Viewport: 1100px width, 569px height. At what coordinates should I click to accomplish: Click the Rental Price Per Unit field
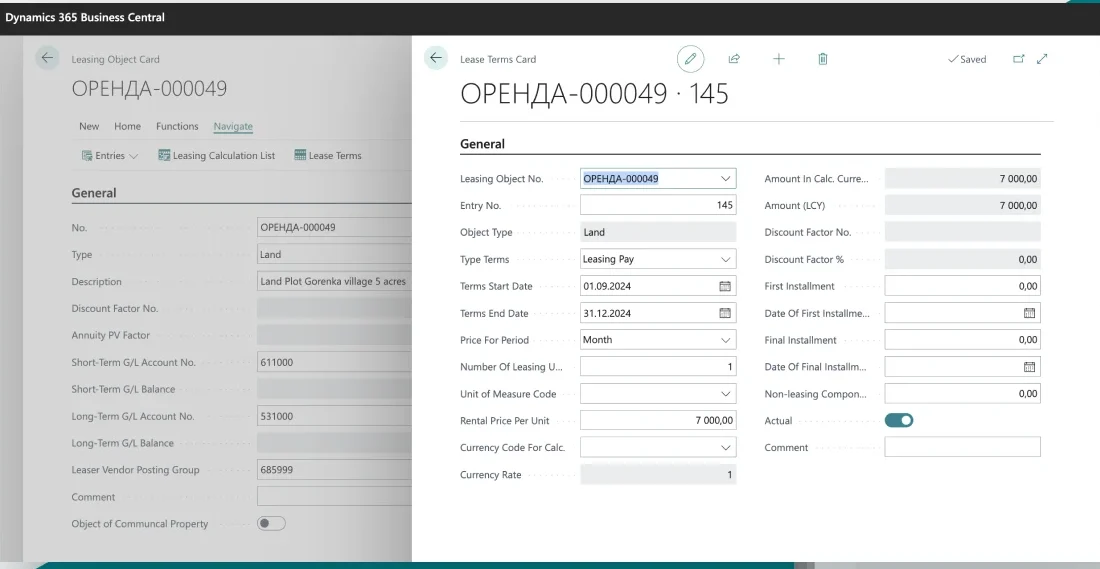click(x=657, y=421)
